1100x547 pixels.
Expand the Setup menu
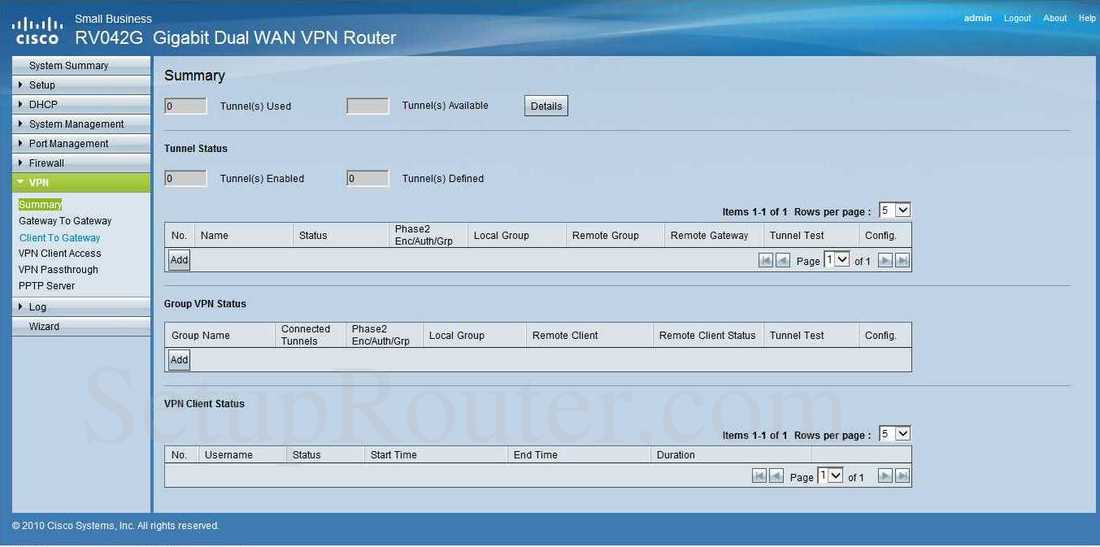click(81, 85)
